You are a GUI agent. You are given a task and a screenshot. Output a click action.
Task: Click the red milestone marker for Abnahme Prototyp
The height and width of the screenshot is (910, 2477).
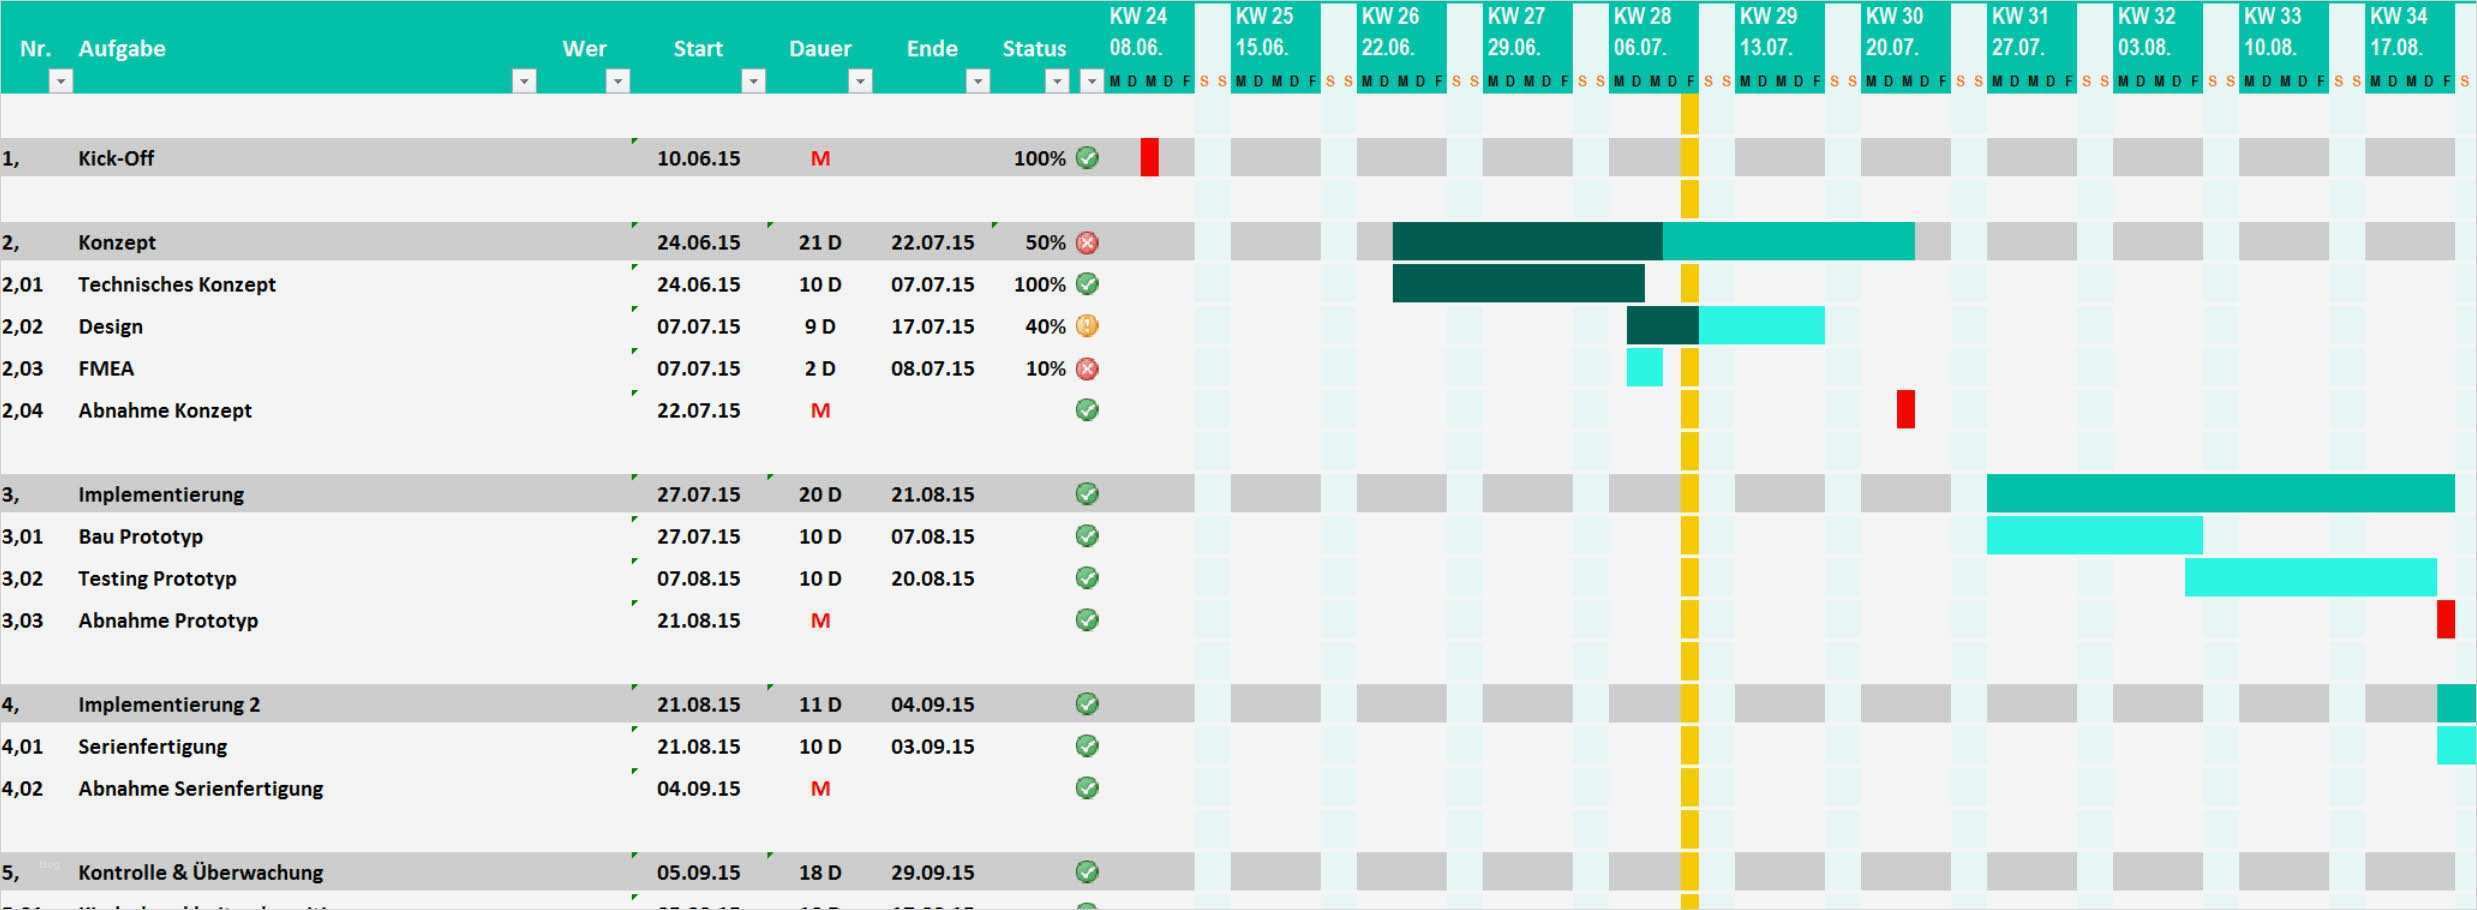tap(2448, 620)
